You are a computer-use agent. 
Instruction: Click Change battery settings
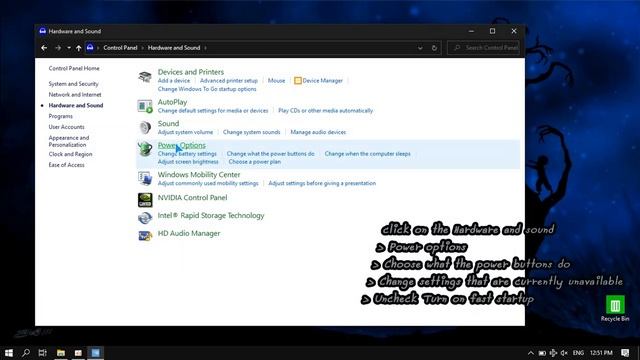(x=187, y=154)
